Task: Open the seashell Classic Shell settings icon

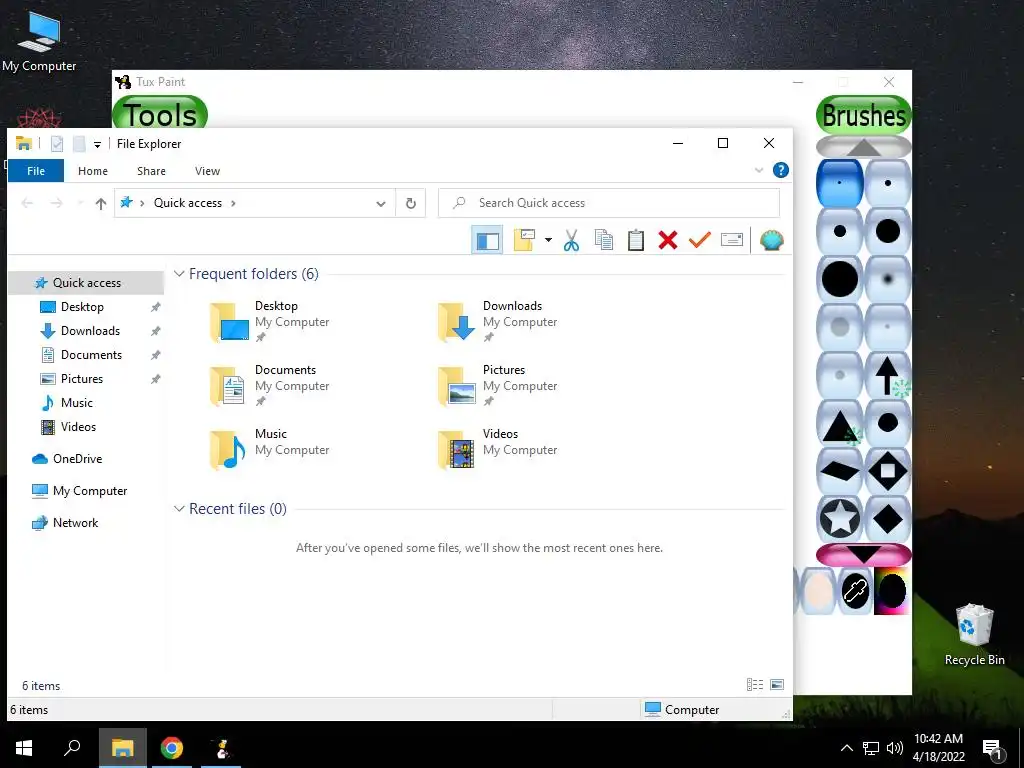Action: click(x=772, y=240)
